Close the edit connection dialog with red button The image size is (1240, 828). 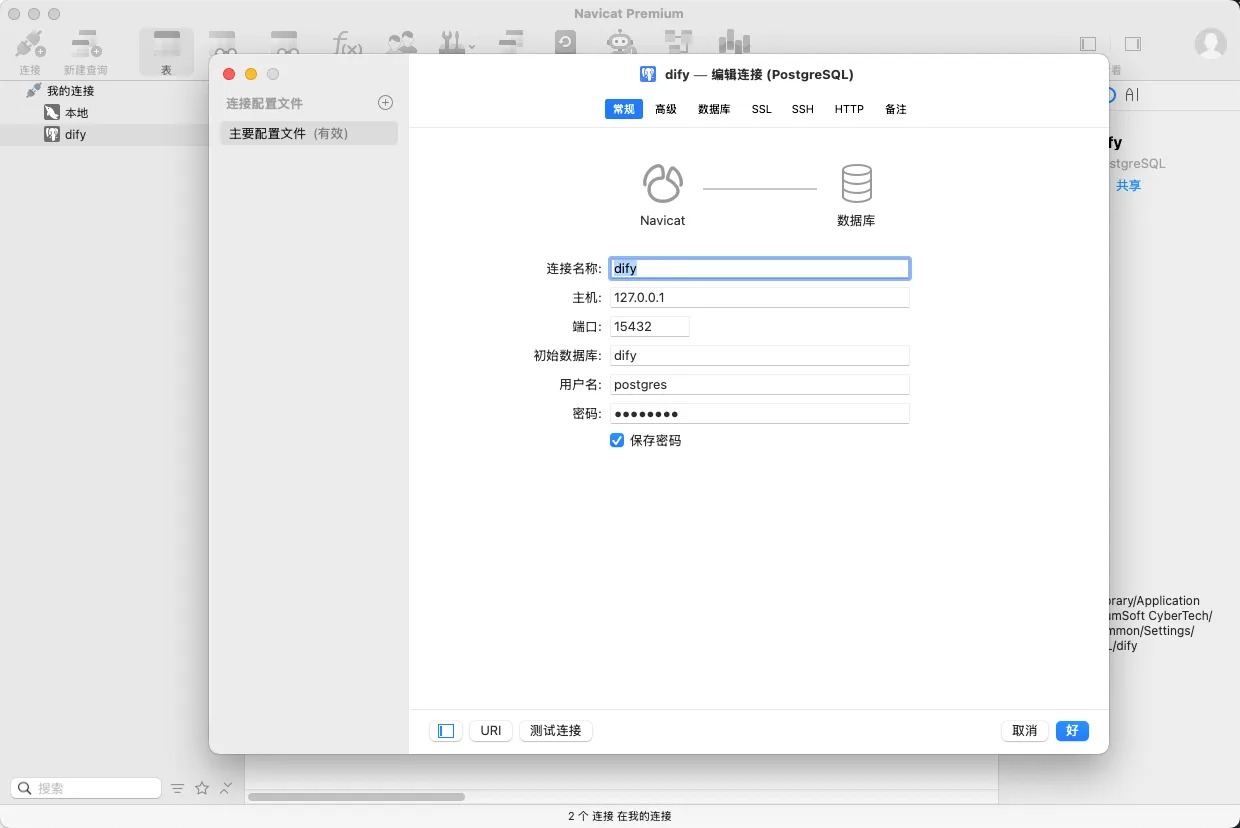pyautogui.click(x=229, y=74)
